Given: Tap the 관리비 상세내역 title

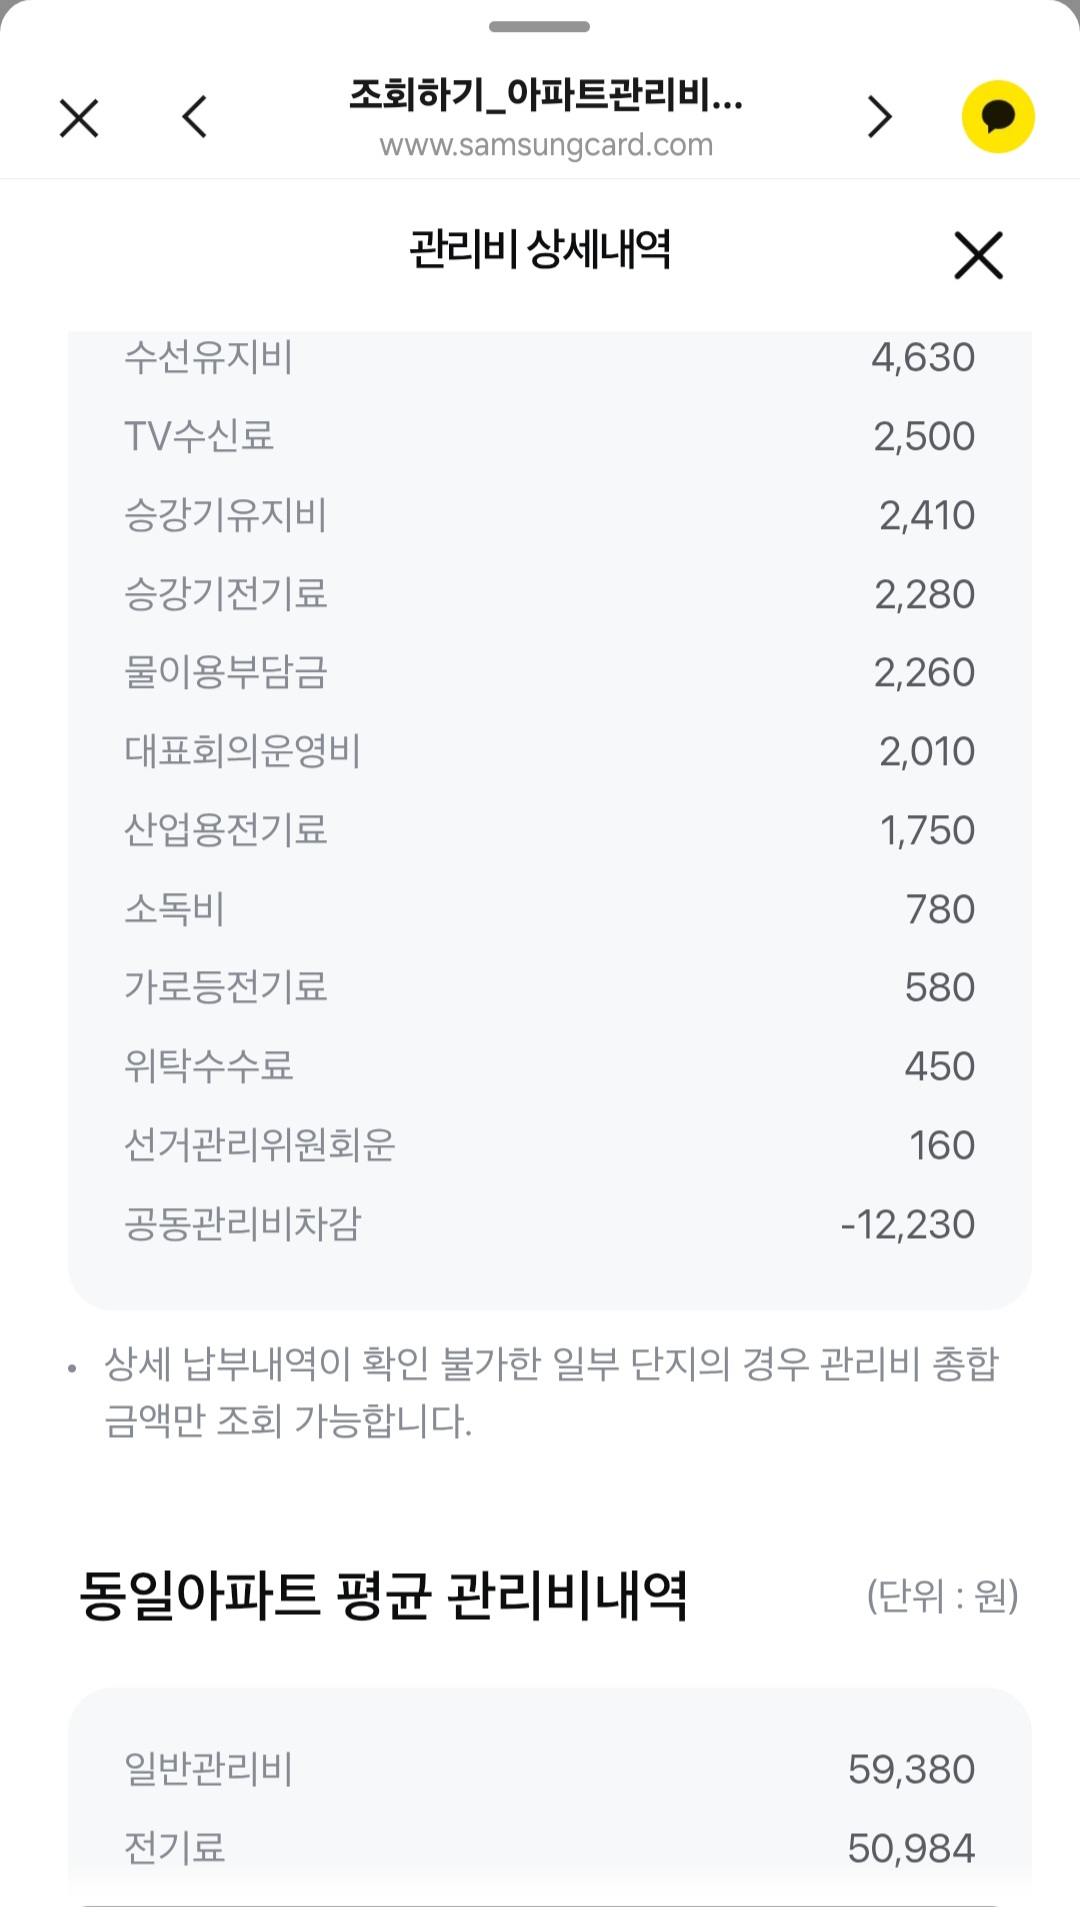Looking at the screenshot, I should [x=540, y=250].
